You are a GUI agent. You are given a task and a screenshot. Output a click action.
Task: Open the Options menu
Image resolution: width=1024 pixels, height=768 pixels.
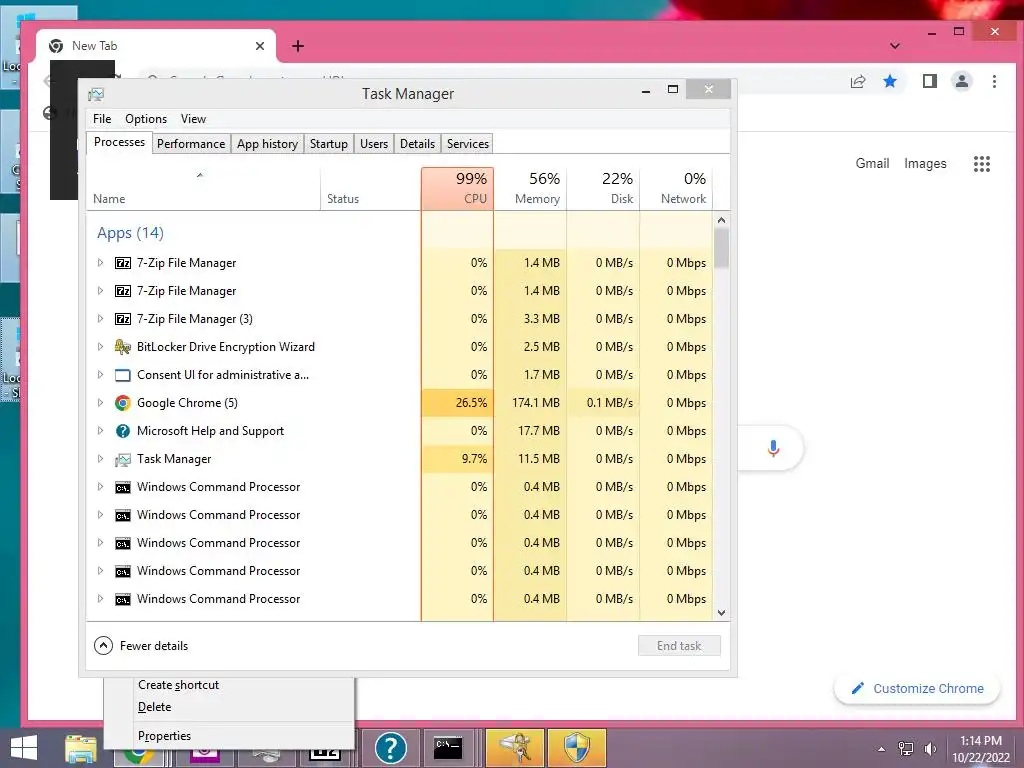[146, 119]
